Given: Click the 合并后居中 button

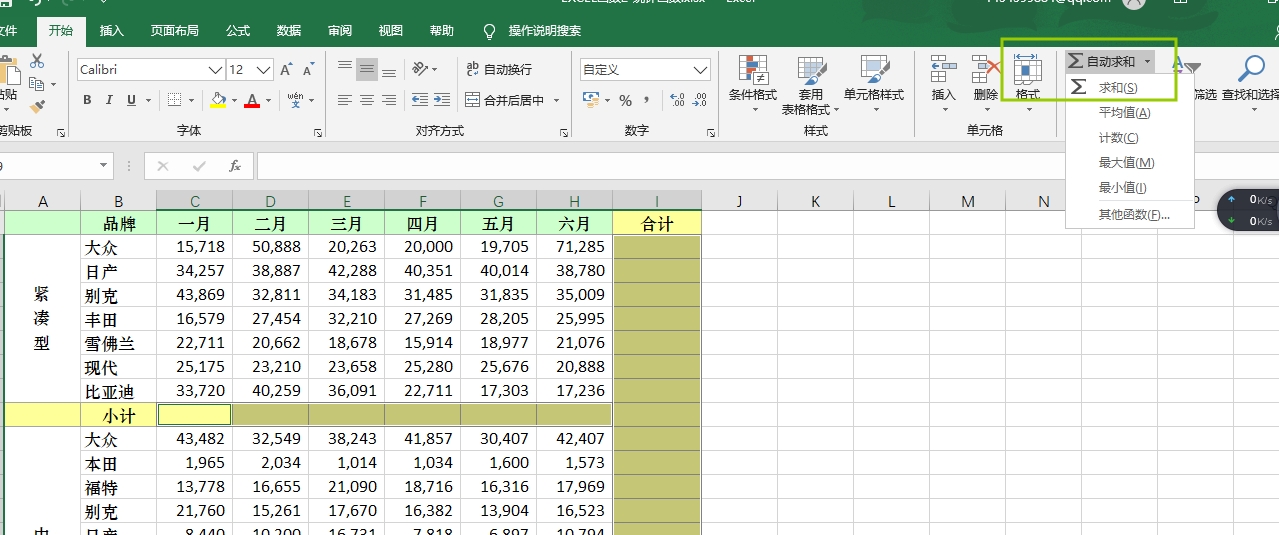Looking at the screenshot, I should click(x=506, y=100).
